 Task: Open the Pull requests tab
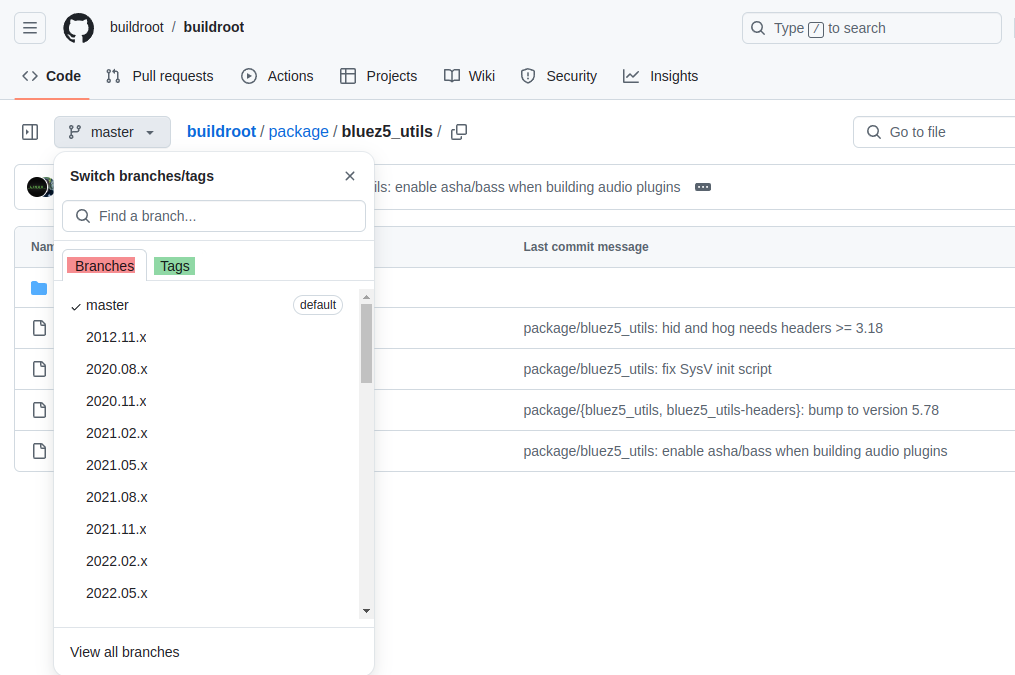tap(159, 76)
